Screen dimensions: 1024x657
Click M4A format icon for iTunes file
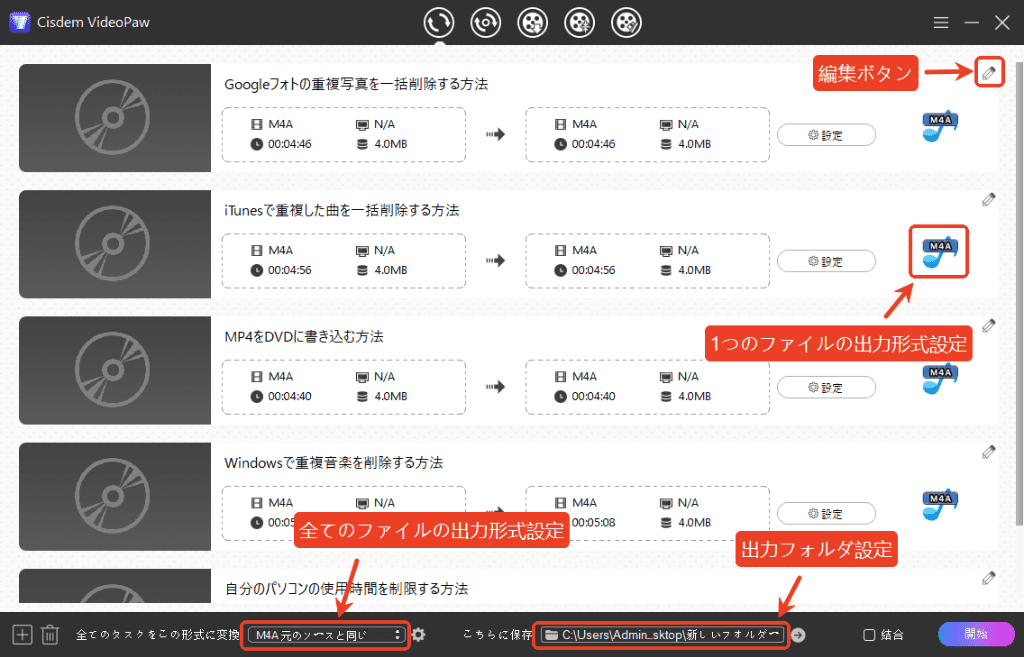(x=939, y=251)
